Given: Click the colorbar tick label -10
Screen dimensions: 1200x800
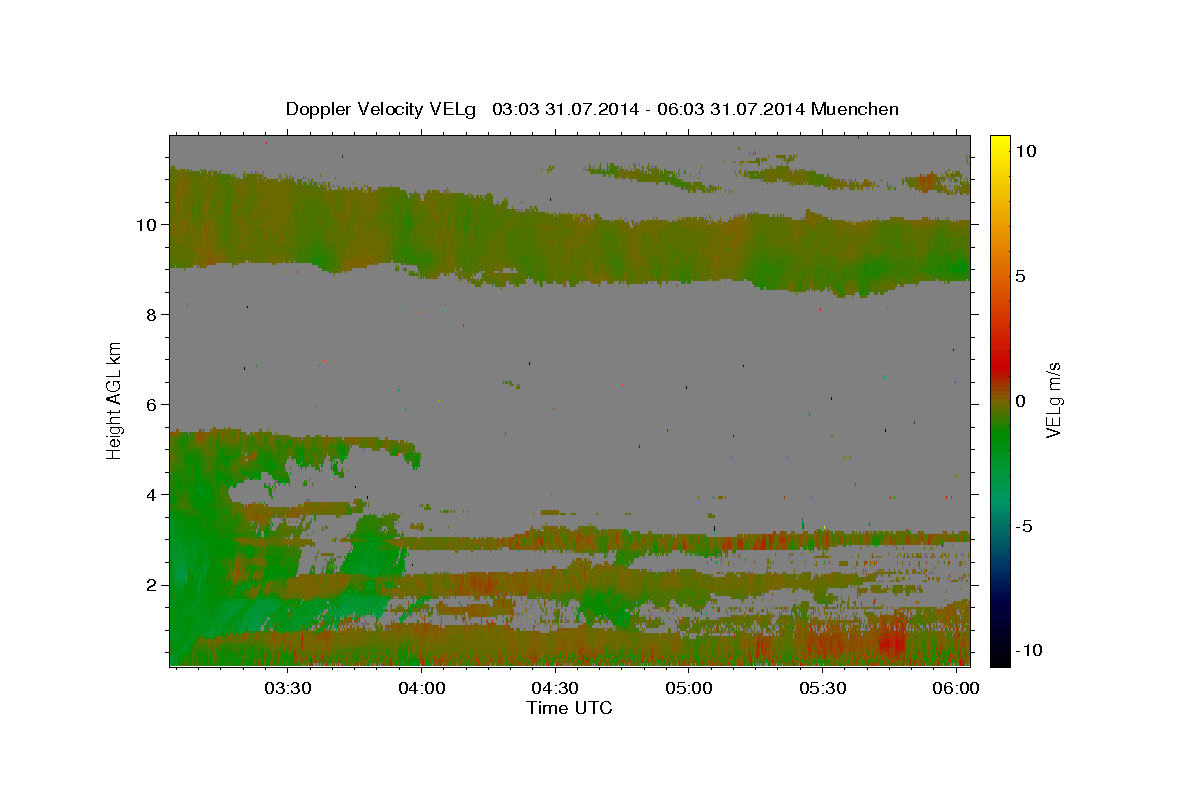Looking at the screenshot, I should pos(1029,651).
